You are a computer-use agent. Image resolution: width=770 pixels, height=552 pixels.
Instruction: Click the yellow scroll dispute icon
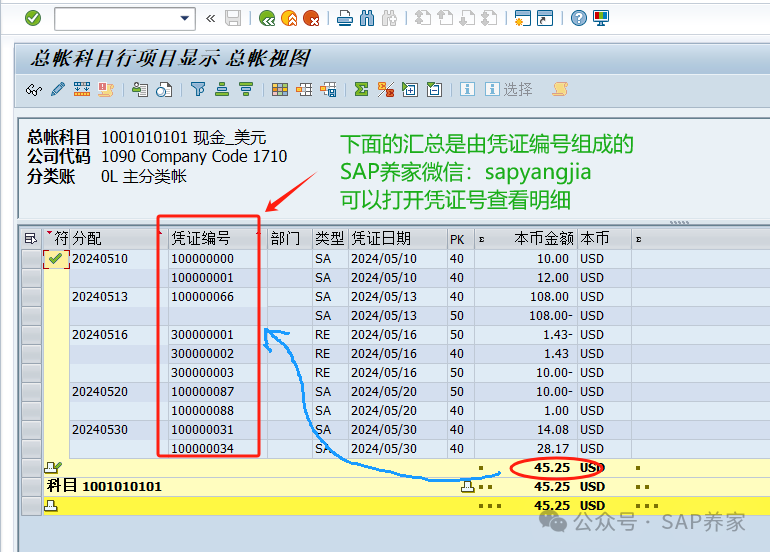[560, 89]
